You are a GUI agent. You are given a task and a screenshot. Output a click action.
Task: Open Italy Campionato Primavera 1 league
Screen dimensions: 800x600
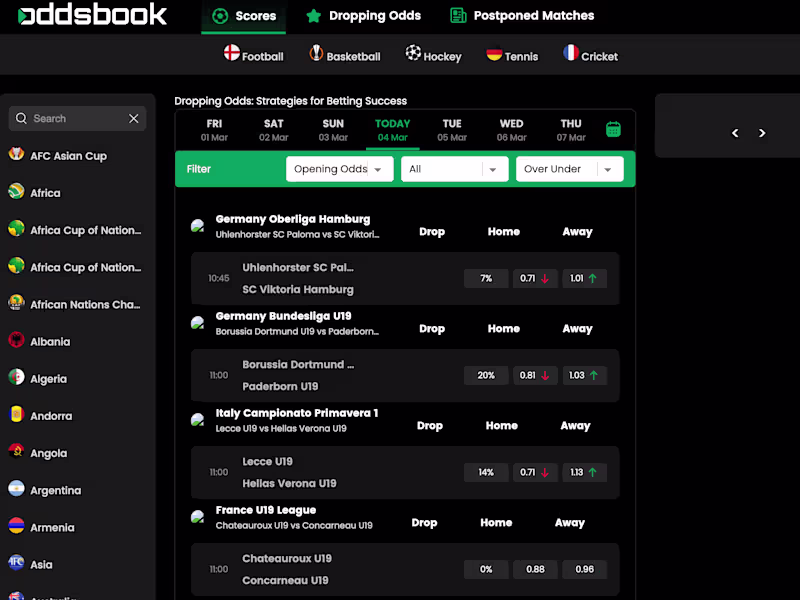coord(296,413)
